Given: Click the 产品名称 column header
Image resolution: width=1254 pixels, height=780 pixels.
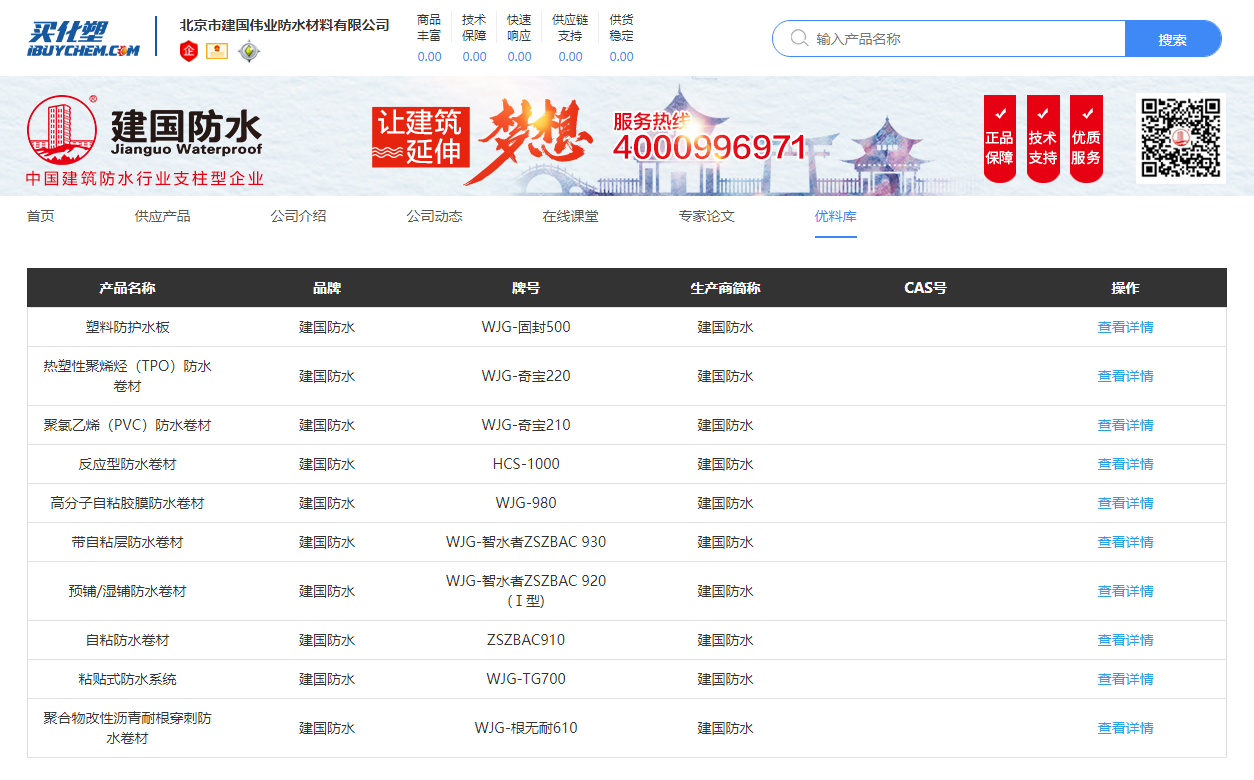Looking at the screenshot, I should [127, 288].
